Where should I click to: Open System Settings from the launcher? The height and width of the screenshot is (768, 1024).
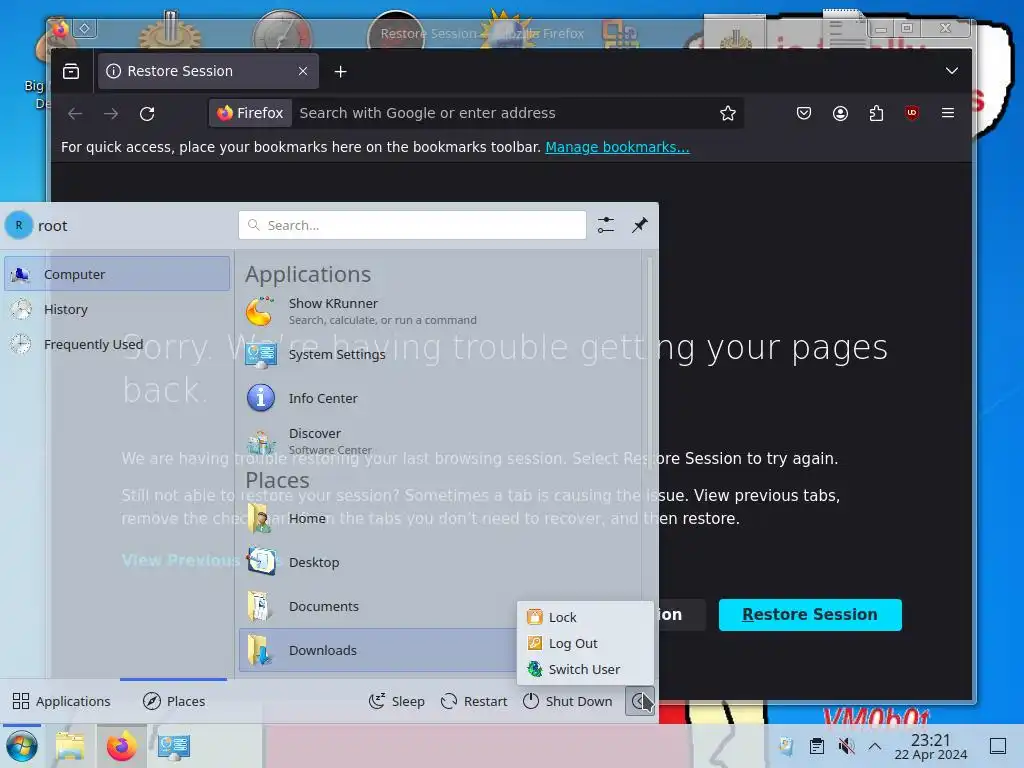point(441,354)
